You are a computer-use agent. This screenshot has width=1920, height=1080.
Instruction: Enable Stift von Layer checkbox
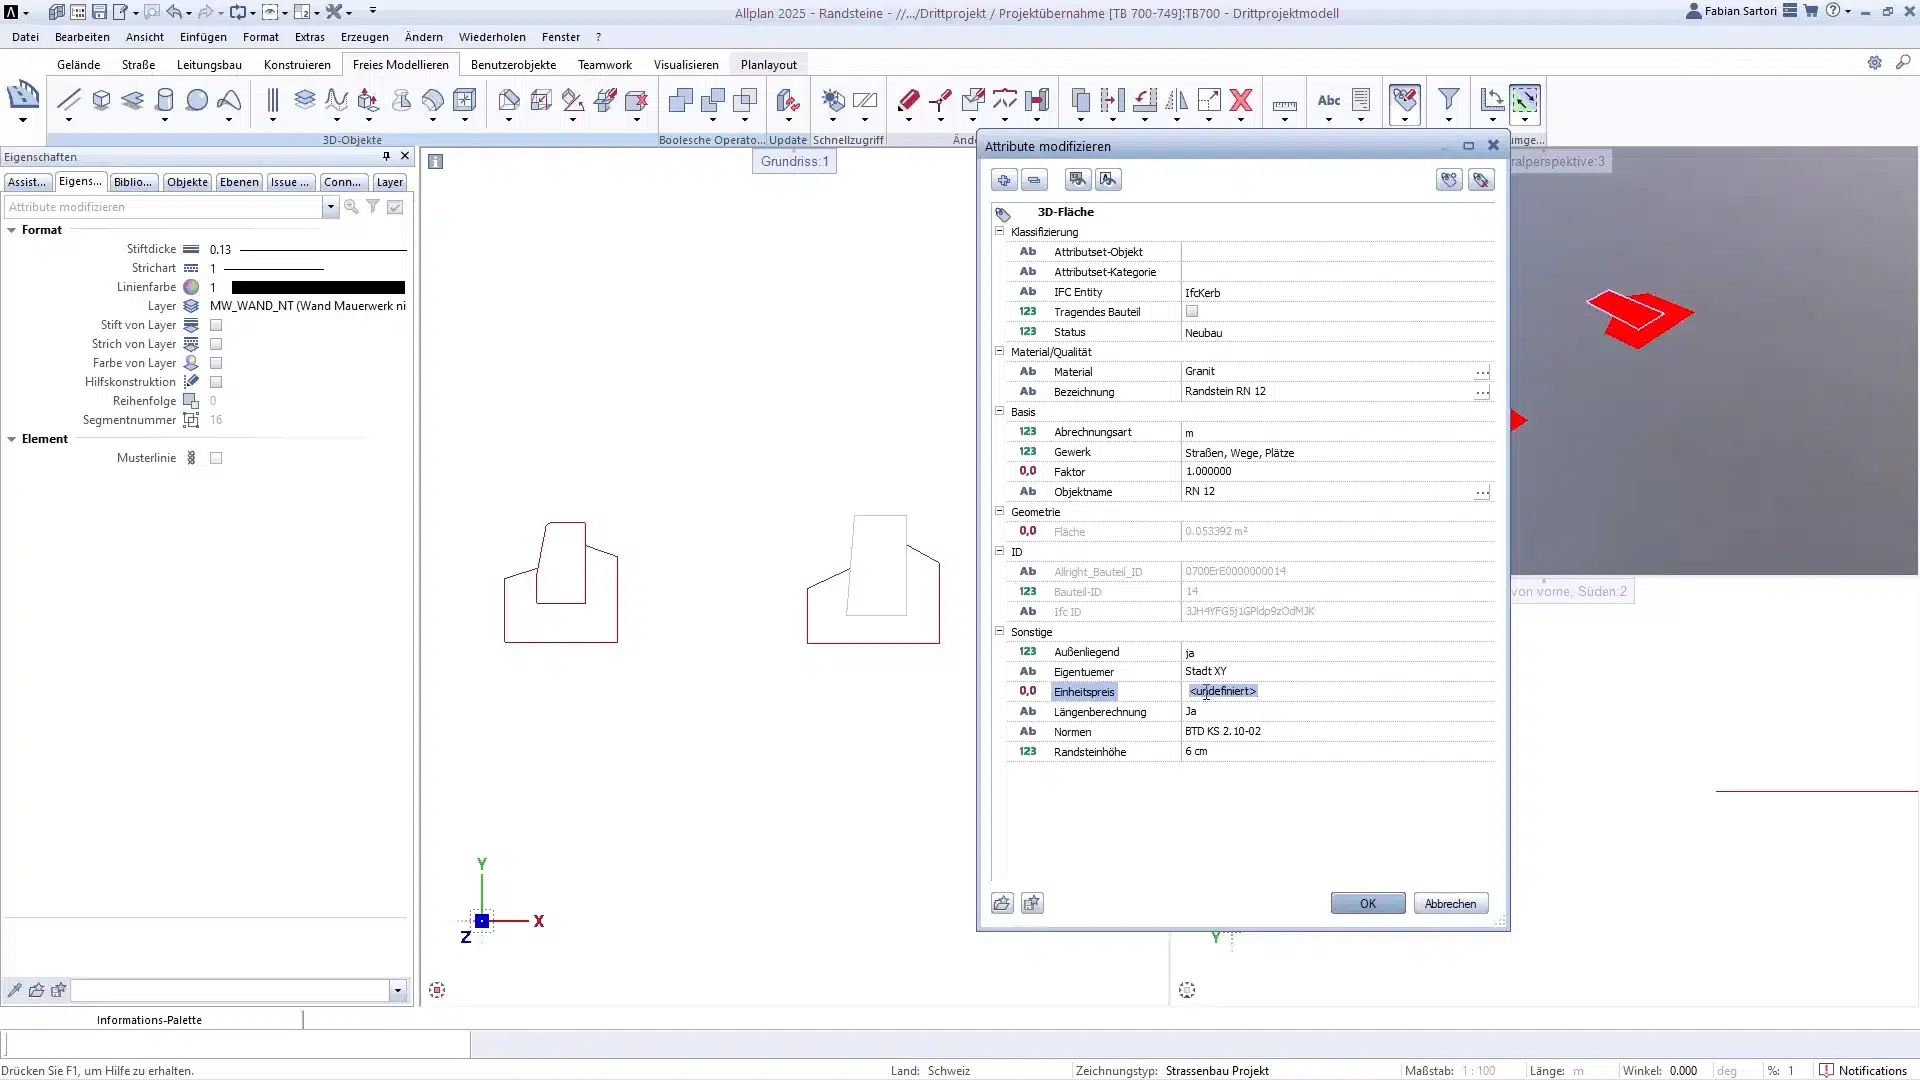coord(215,325)
